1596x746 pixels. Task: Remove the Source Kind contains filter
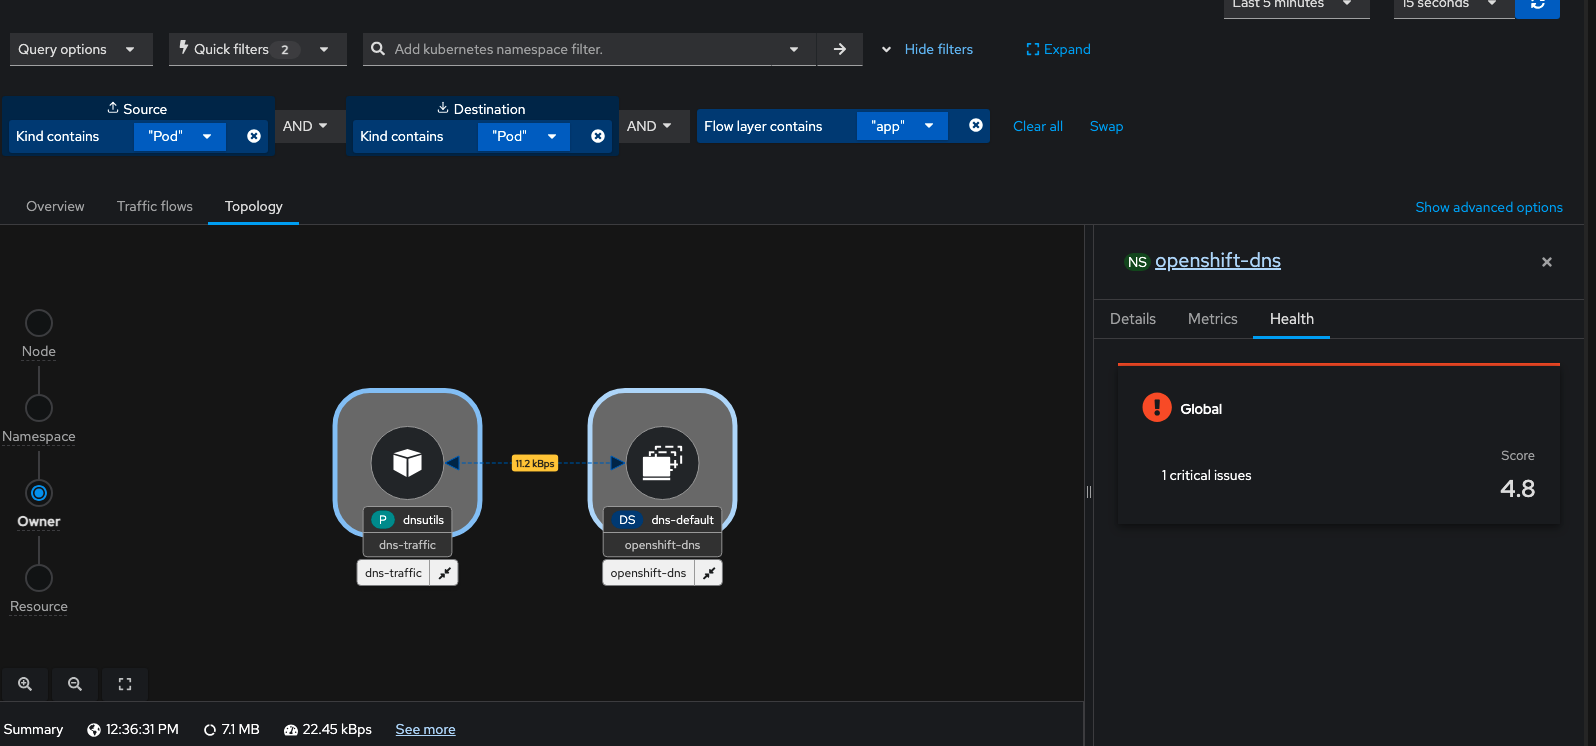click(254, 136)
